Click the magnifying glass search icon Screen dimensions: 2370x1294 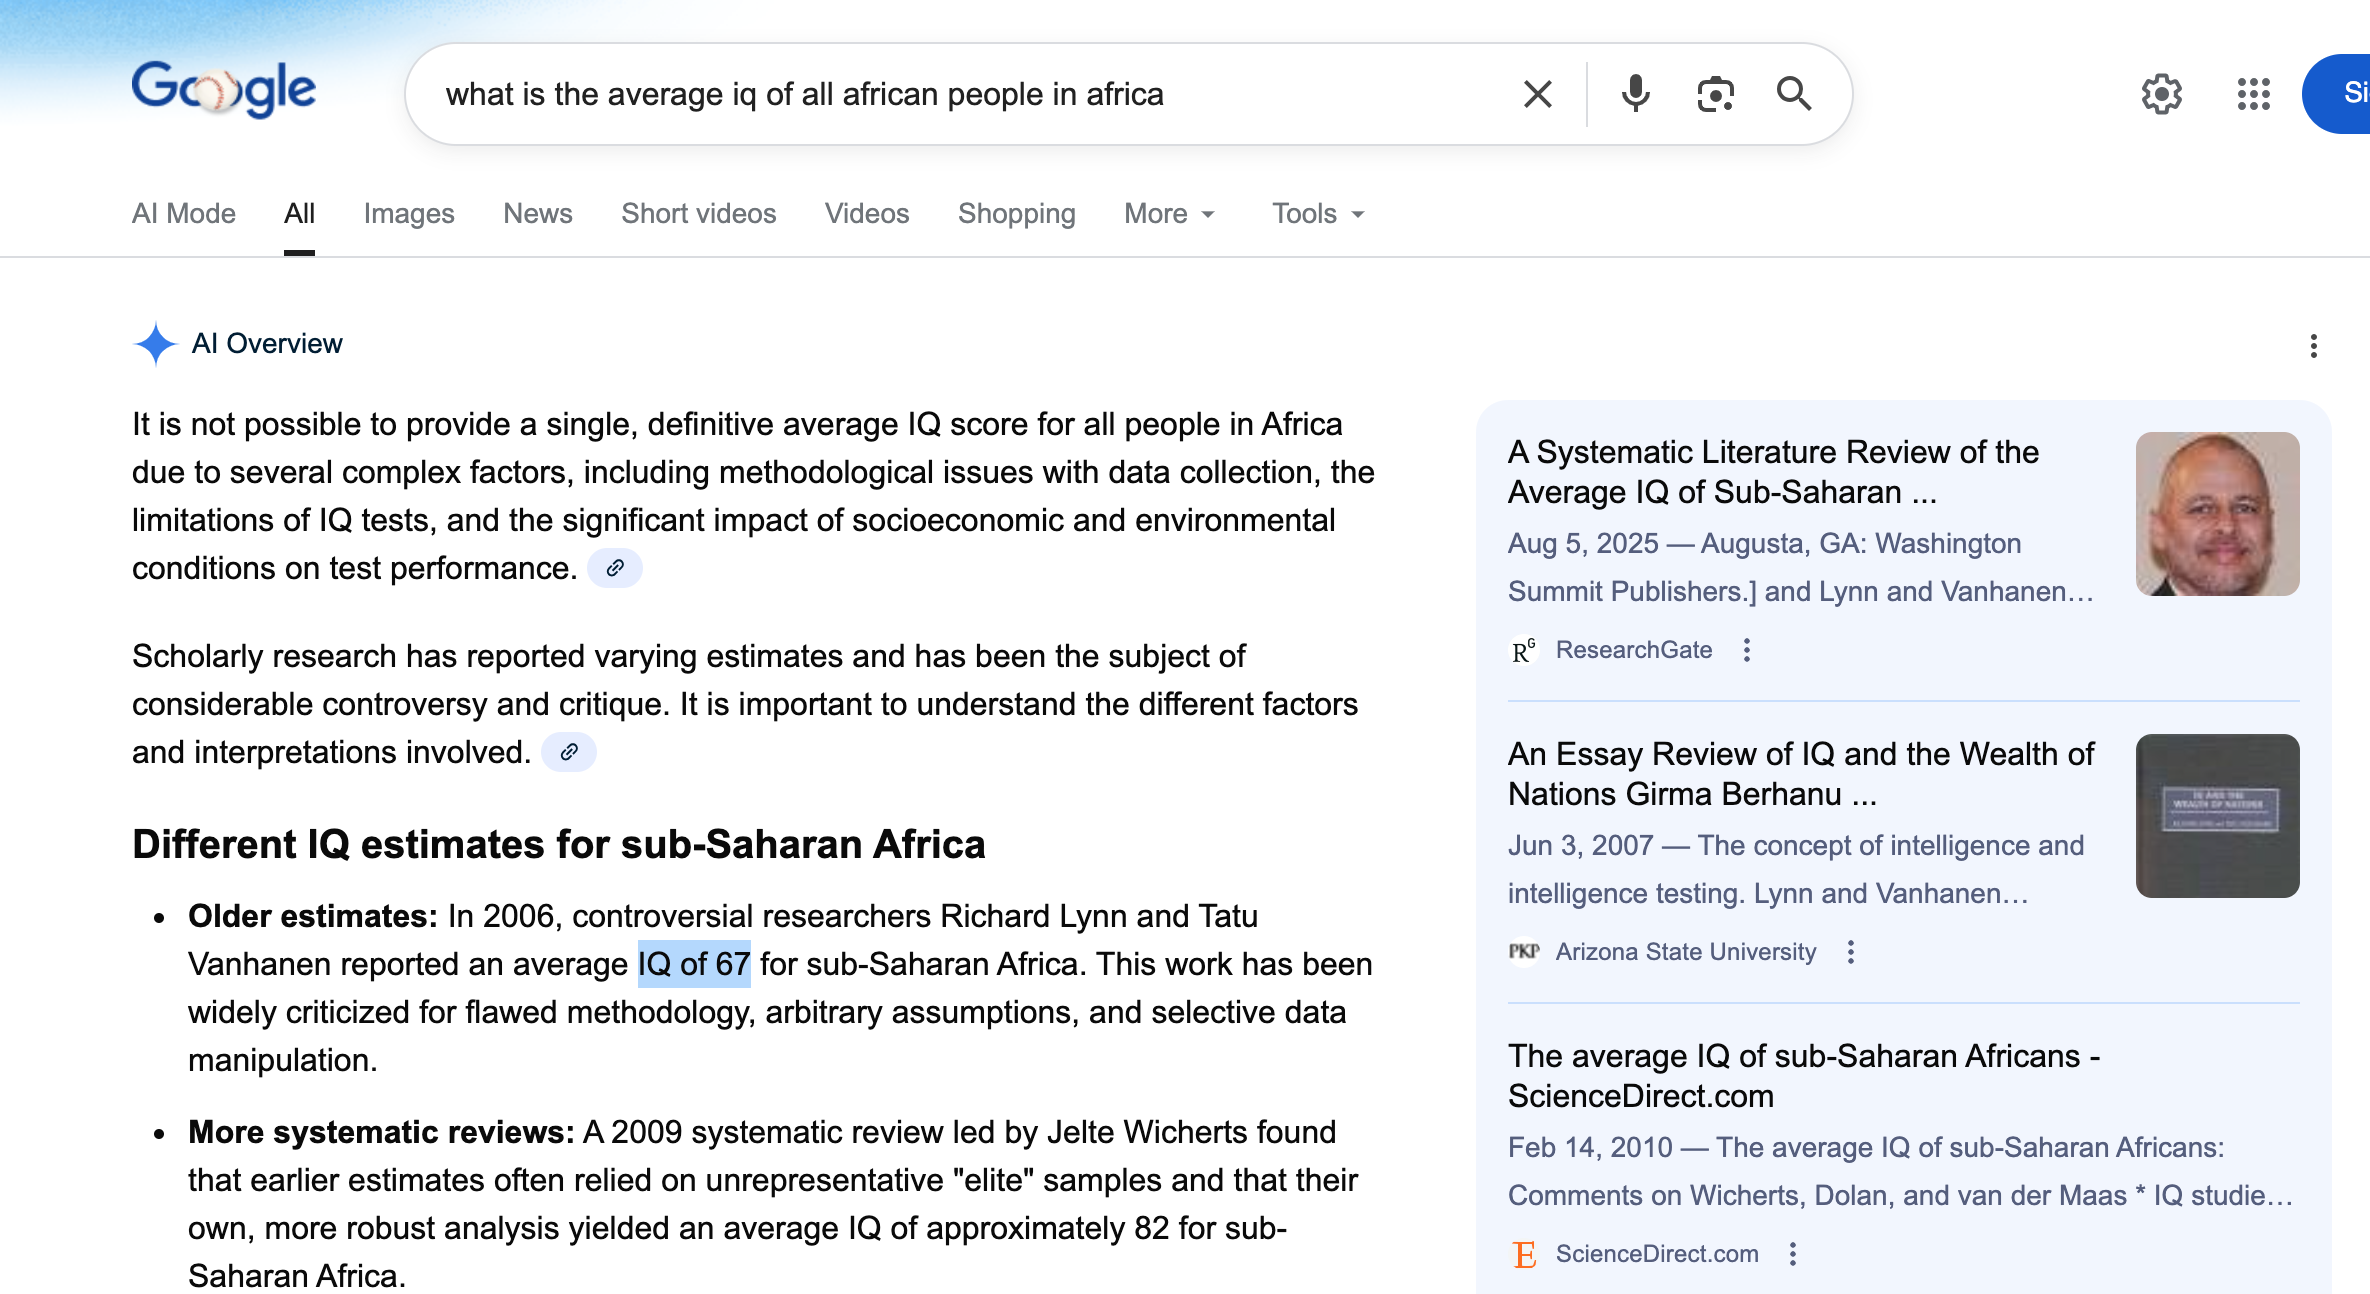click(1793, 94)
